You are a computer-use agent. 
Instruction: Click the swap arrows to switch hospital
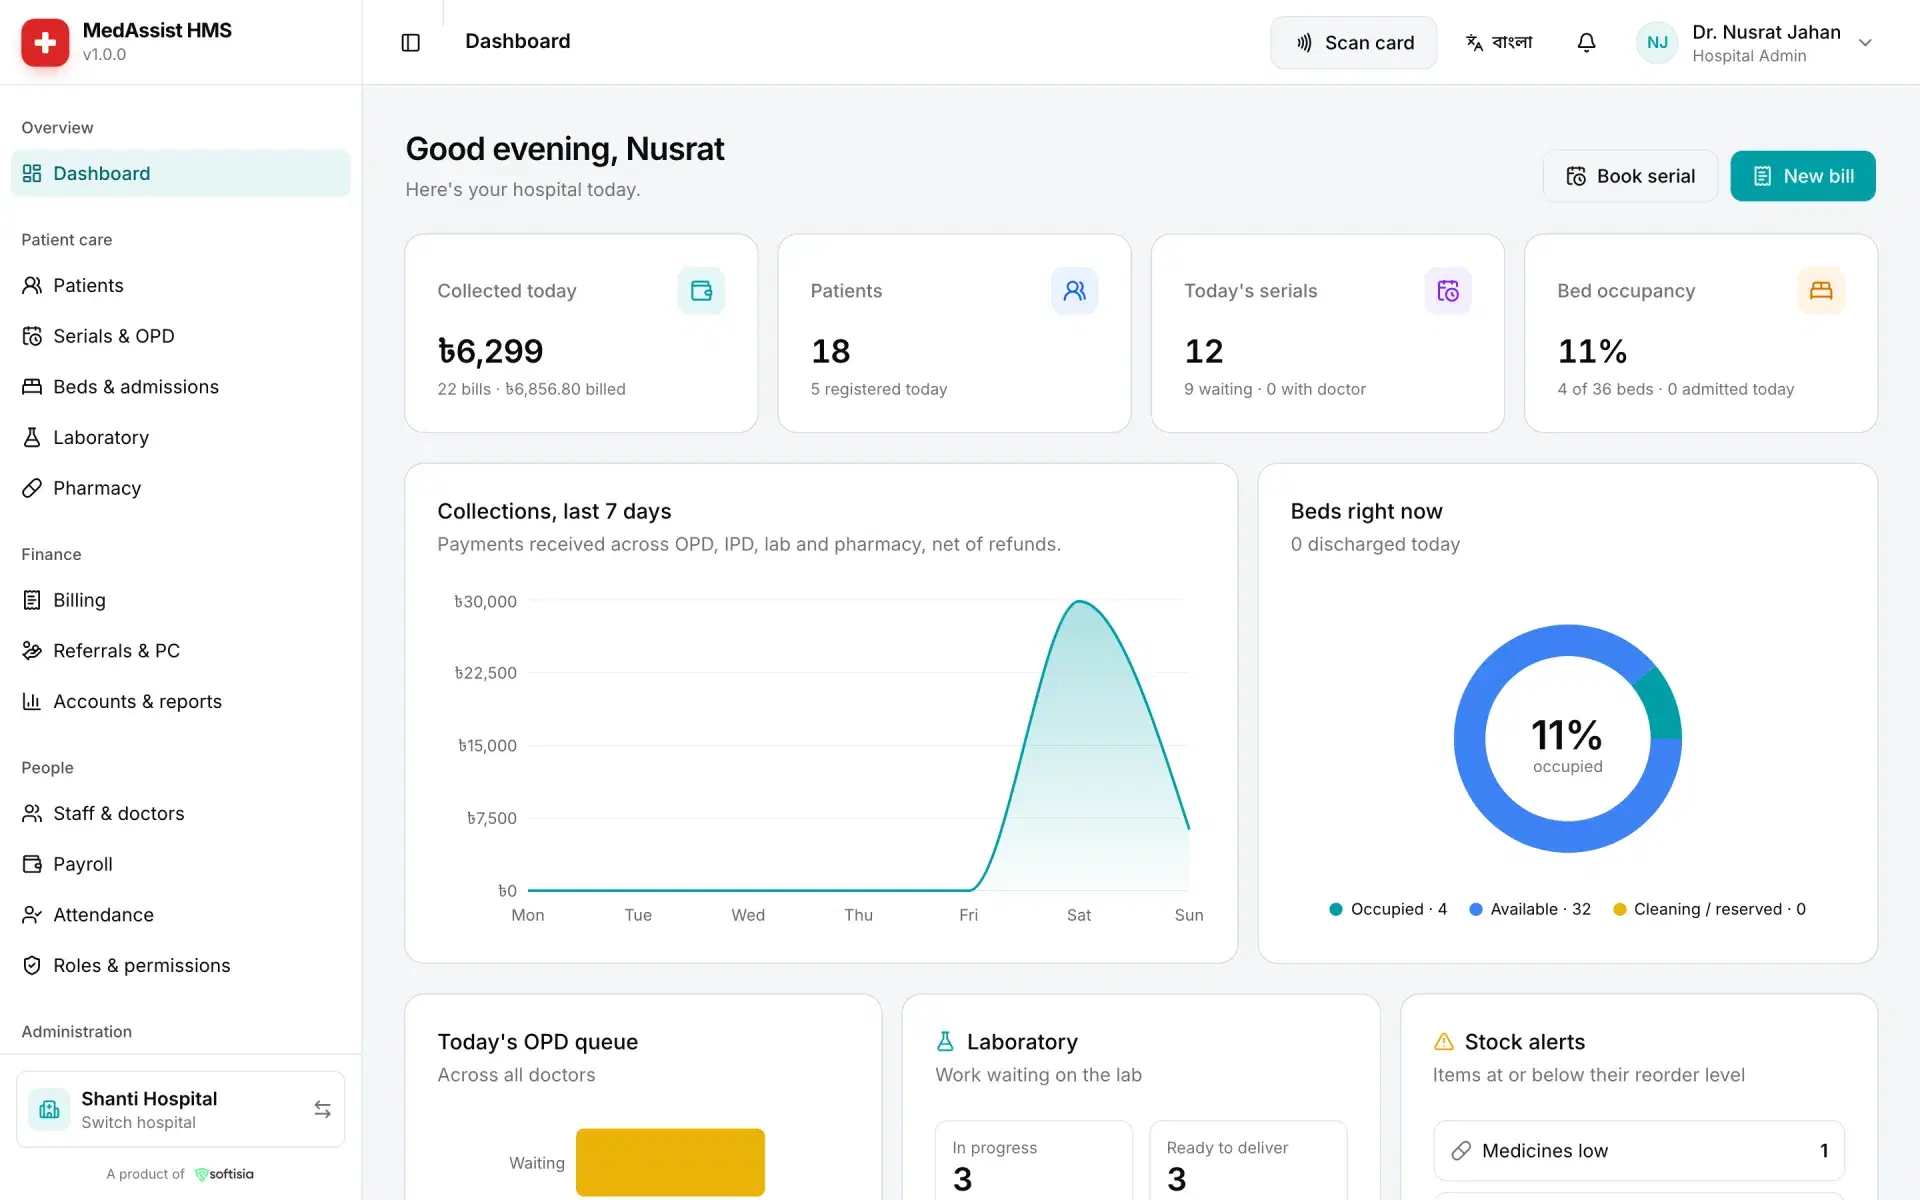click(322, 1109)
